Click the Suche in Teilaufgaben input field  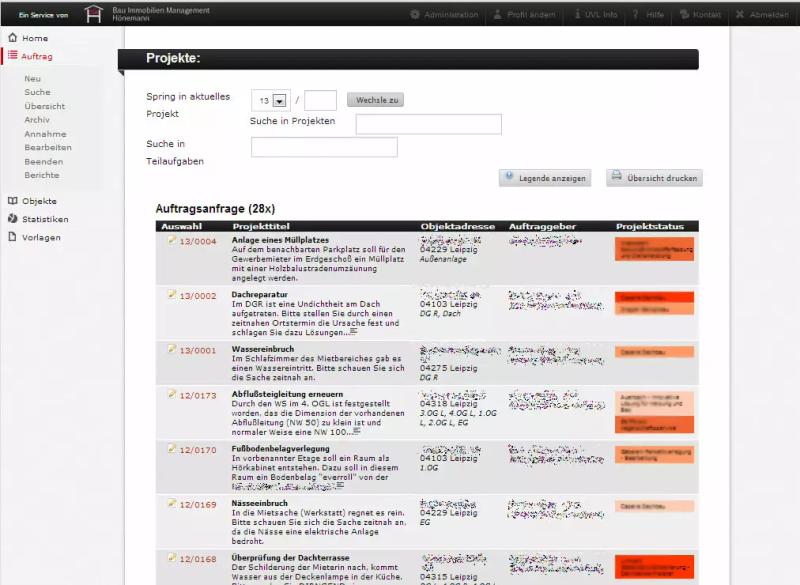pos(324,147)
